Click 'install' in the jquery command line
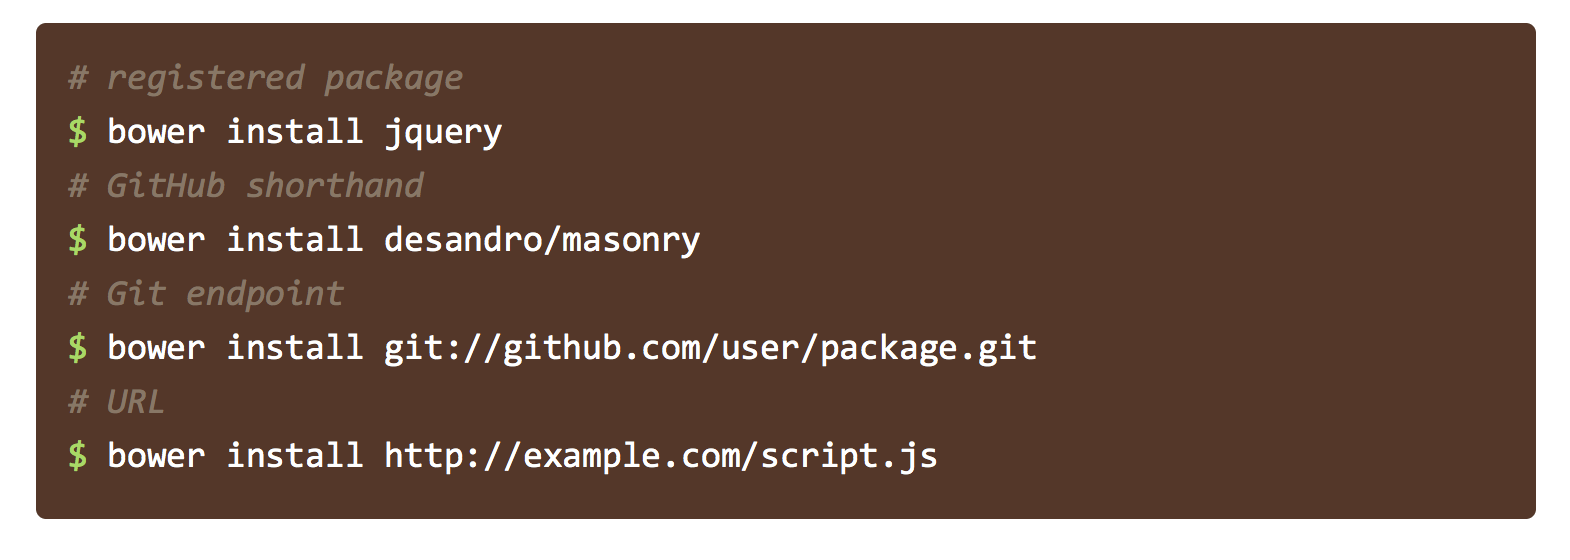 pos(295,131)
